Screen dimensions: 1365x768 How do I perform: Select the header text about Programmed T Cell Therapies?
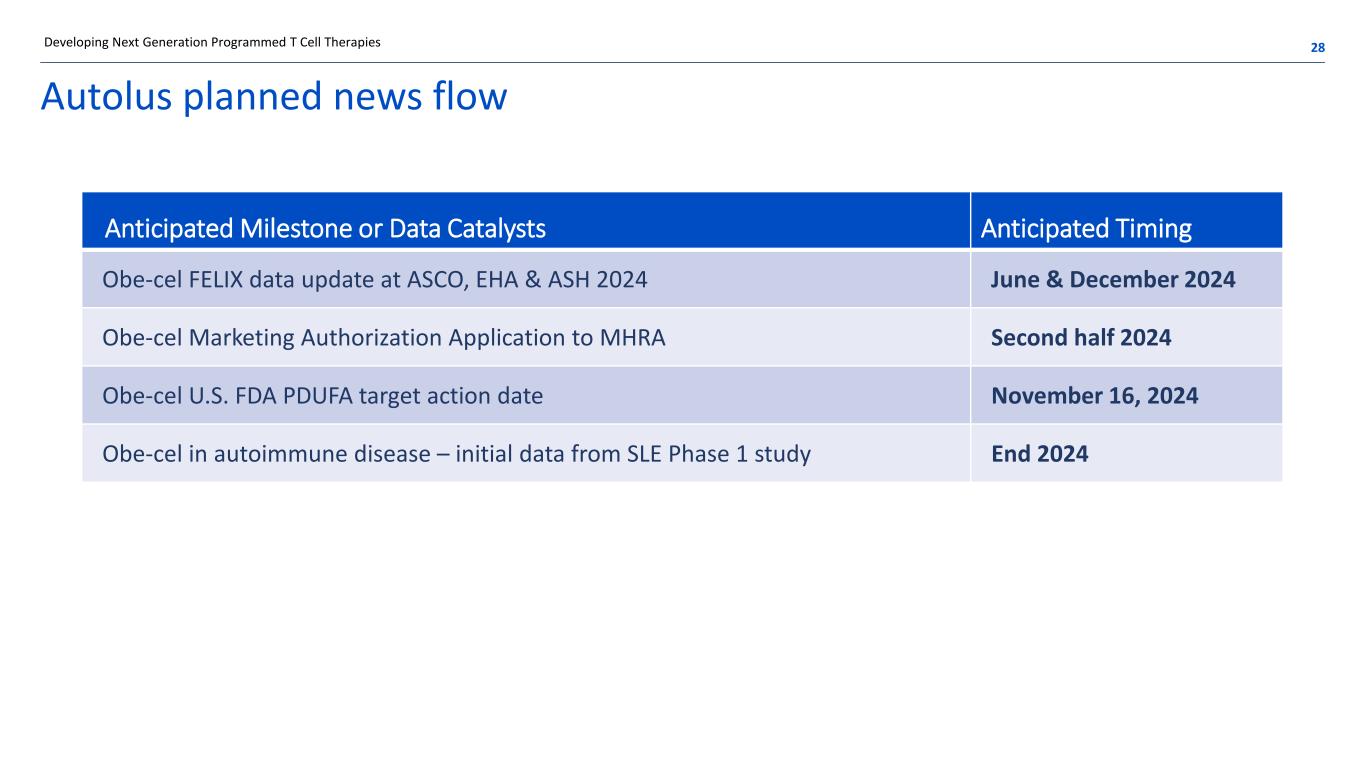point(212,42)
